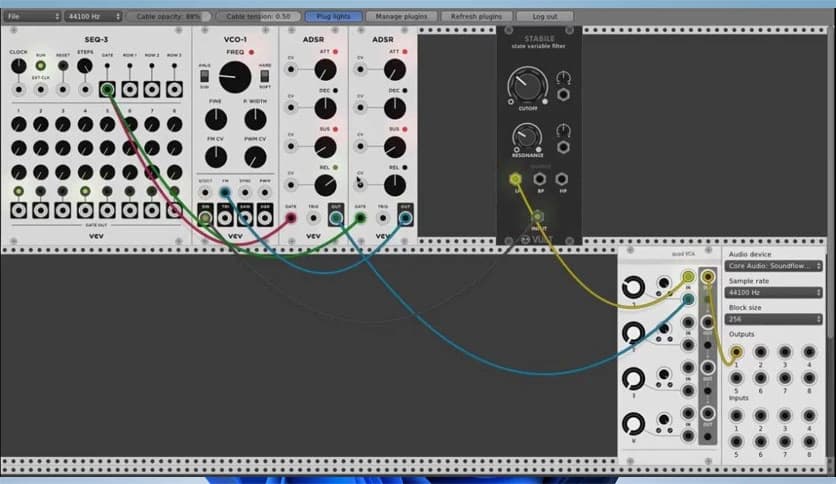Open the File menu
Screen dimensions: 836x484
click(31, 17)
